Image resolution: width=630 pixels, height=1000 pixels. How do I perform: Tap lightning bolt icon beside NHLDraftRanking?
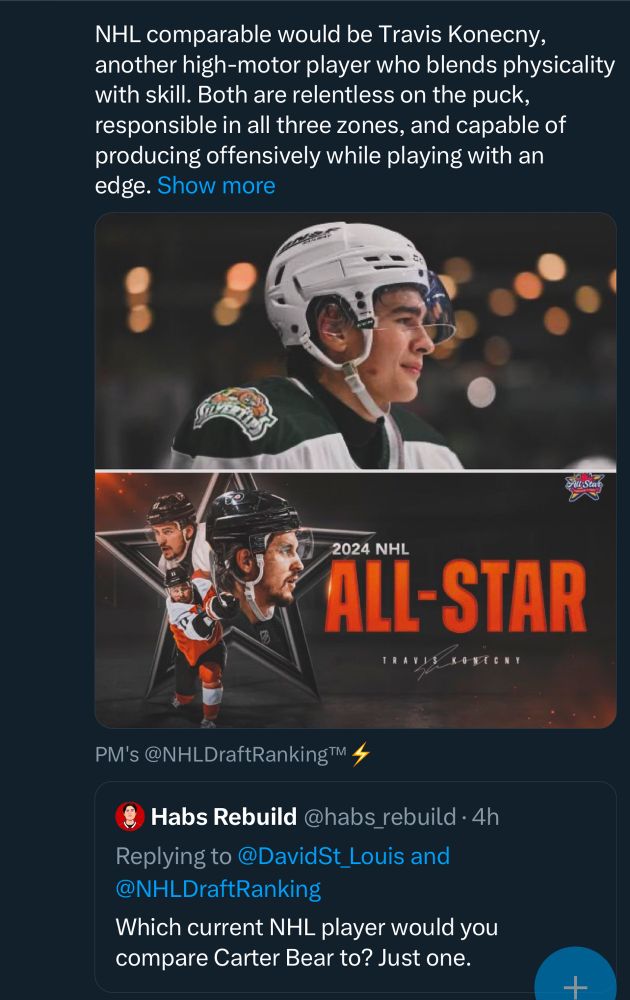click(362, 754)
